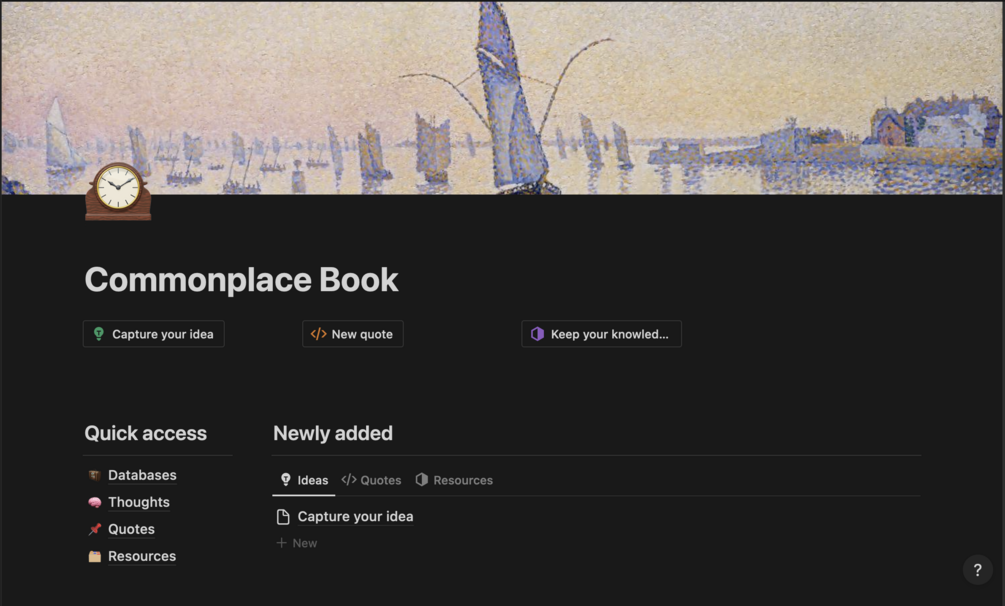Click the Quick access heading
Screen dimensions: 1005x606
coord(145,433)
